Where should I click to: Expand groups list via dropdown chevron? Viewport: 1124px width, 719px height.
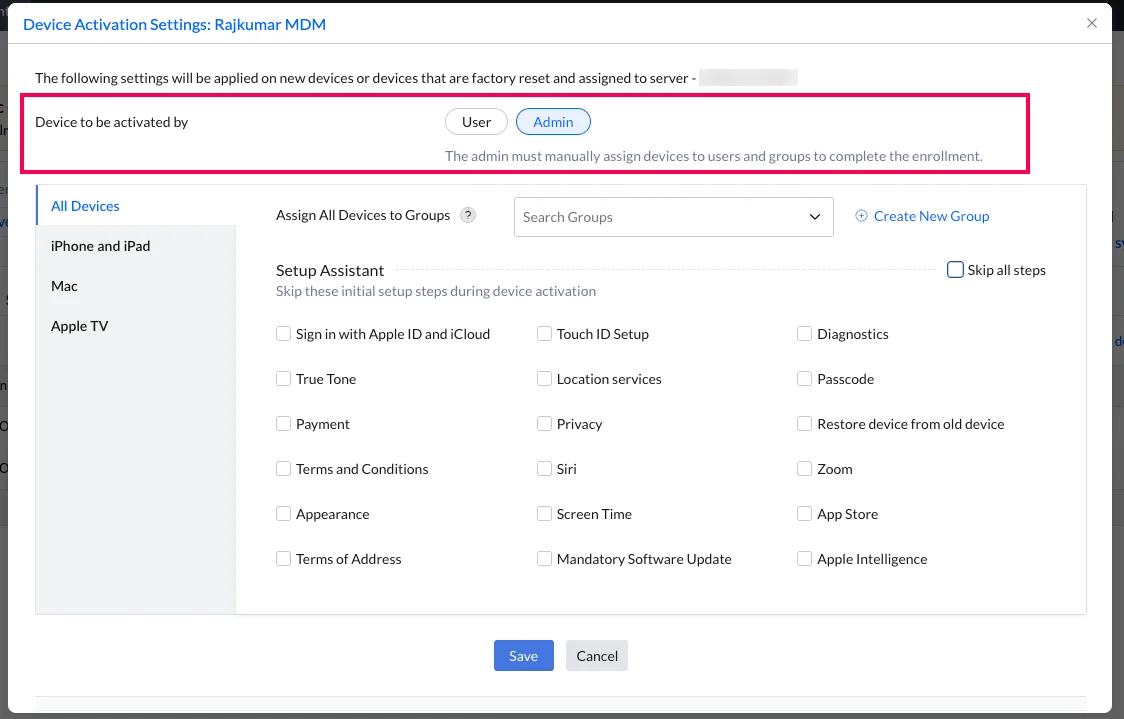point(814,216)
